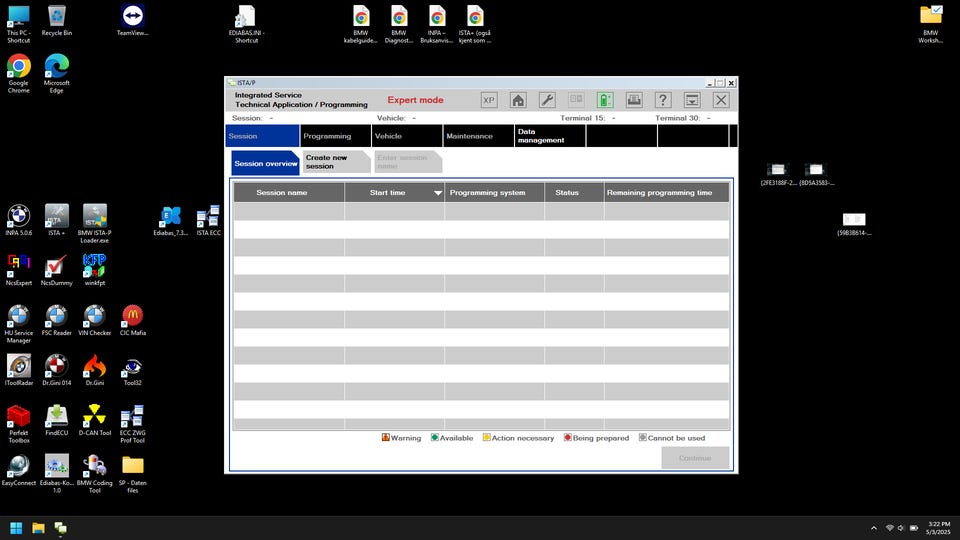Launch NcsExpert desktop icon

[x=18, y=271]
